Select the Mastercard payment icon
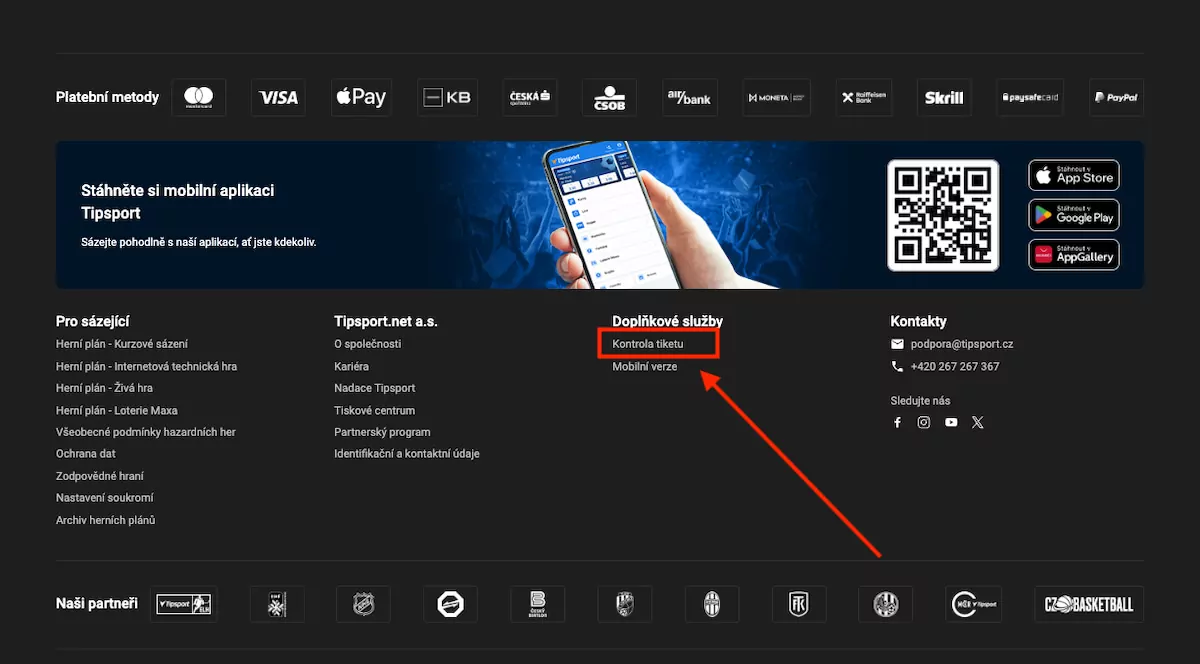Image resolution: width=1200 pixels, height=664 pixels. tap(199, 97)
